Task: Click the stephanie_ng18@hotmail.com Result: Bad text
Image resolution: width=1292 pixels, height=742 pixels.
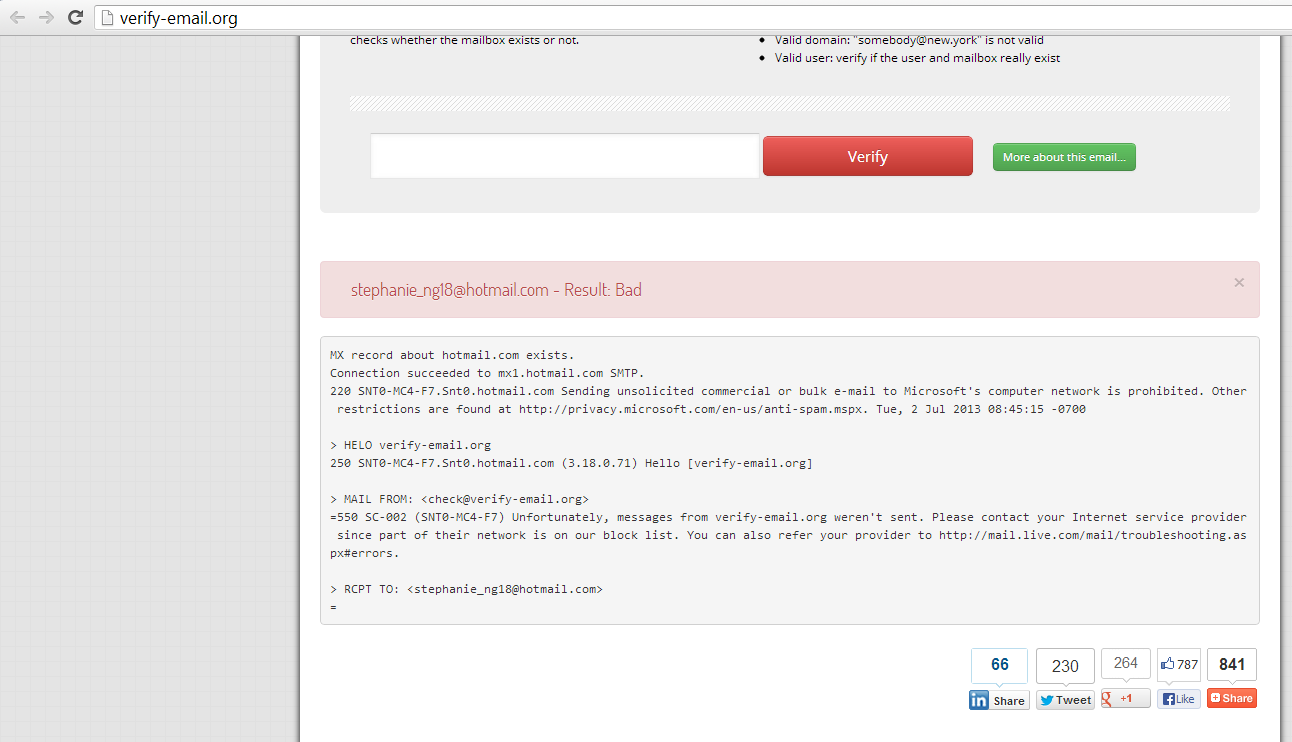Action: pos(496,290)
